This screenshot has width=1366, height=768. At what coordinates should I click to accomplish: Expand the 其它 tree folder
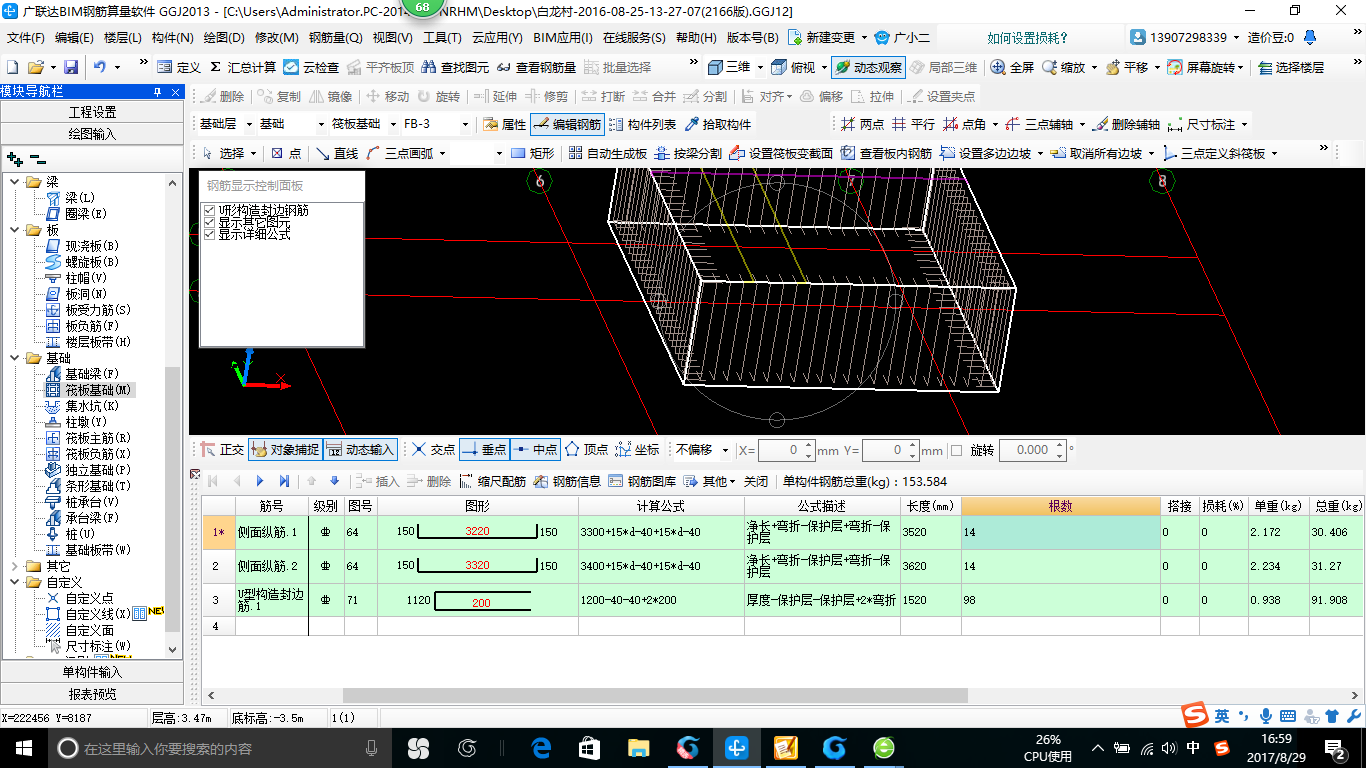tap(14, 566)
